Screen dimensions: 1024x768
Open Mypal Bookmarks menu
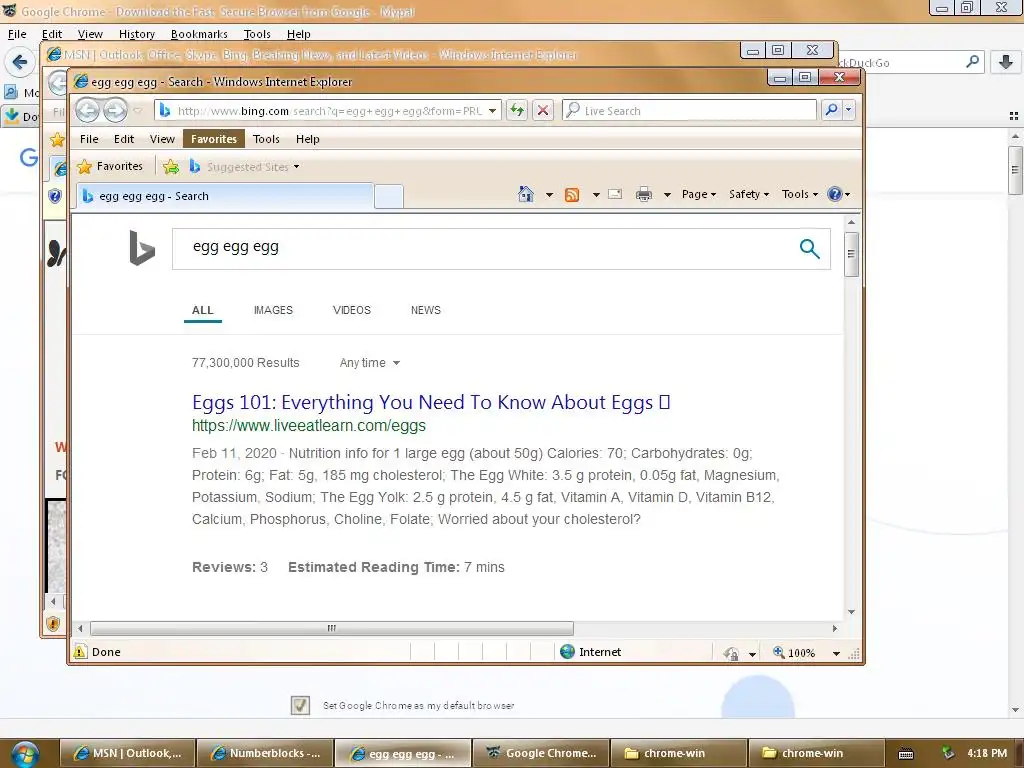tap(199, 34)
